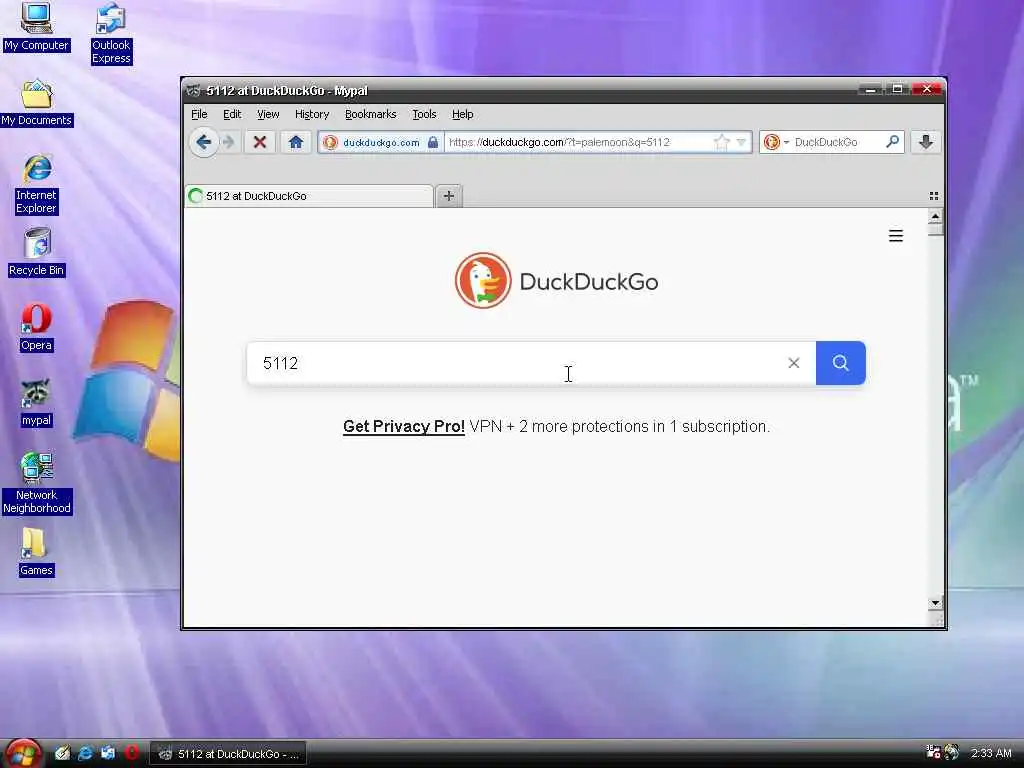This screenshot has height=768, width=1024.
Task: Click the DuckDuckGo wordmark text
Action: (x=588, y=281)
